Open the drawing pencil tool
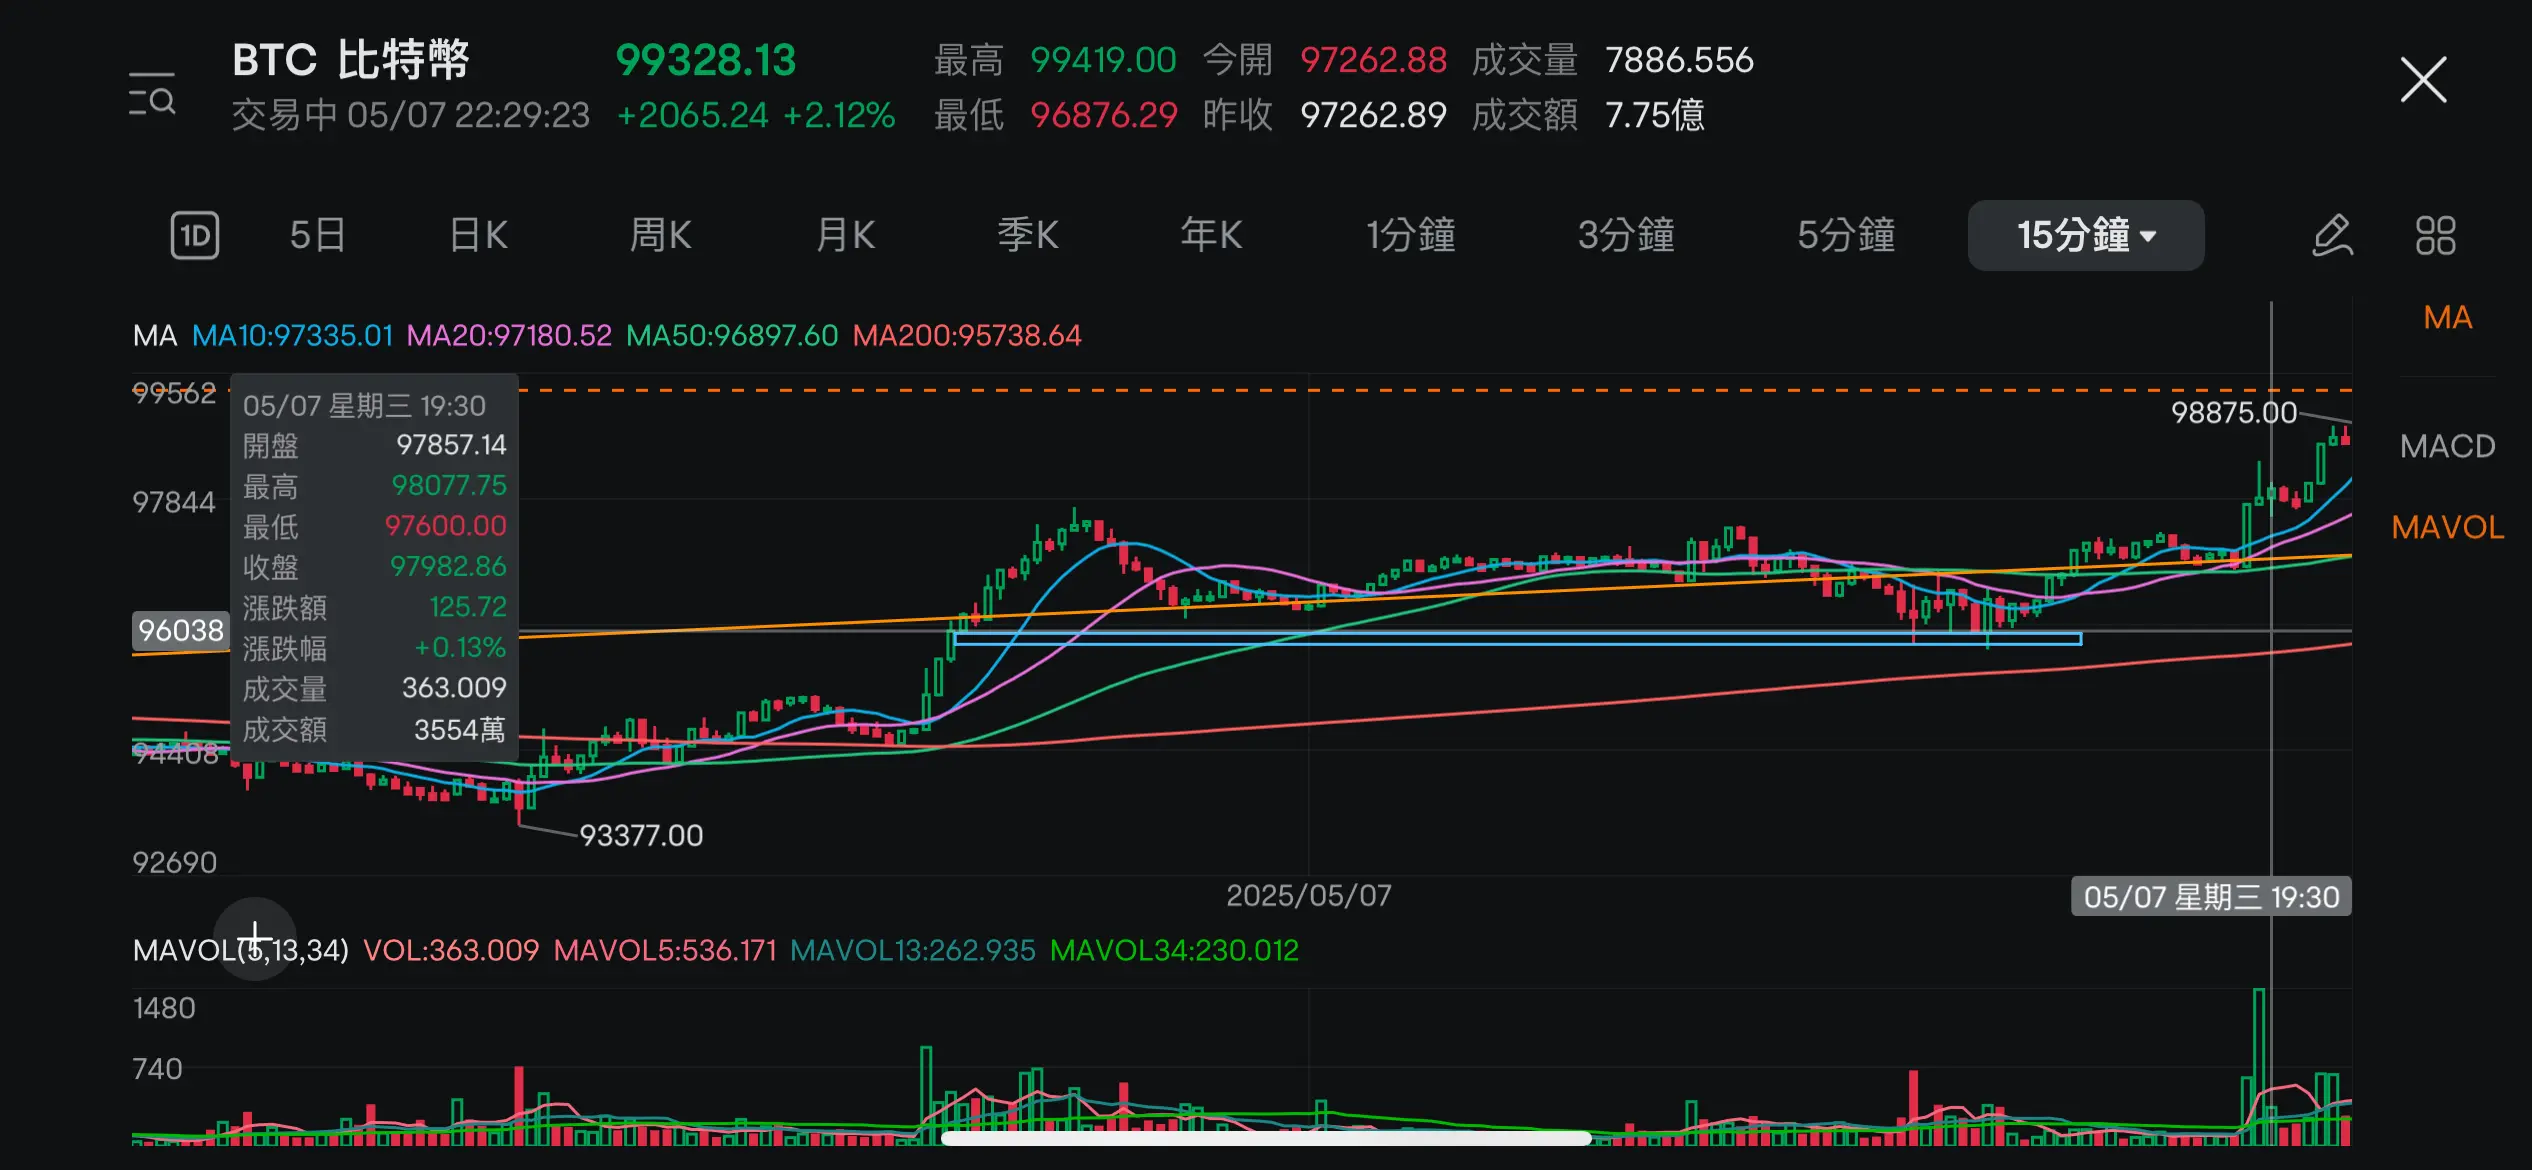 click(x=2331, y=236)
